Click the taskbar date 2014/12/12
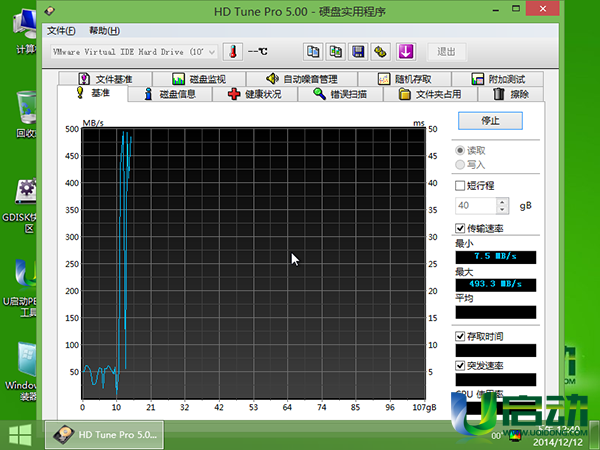The image size is (600, 450). [558, 442]
